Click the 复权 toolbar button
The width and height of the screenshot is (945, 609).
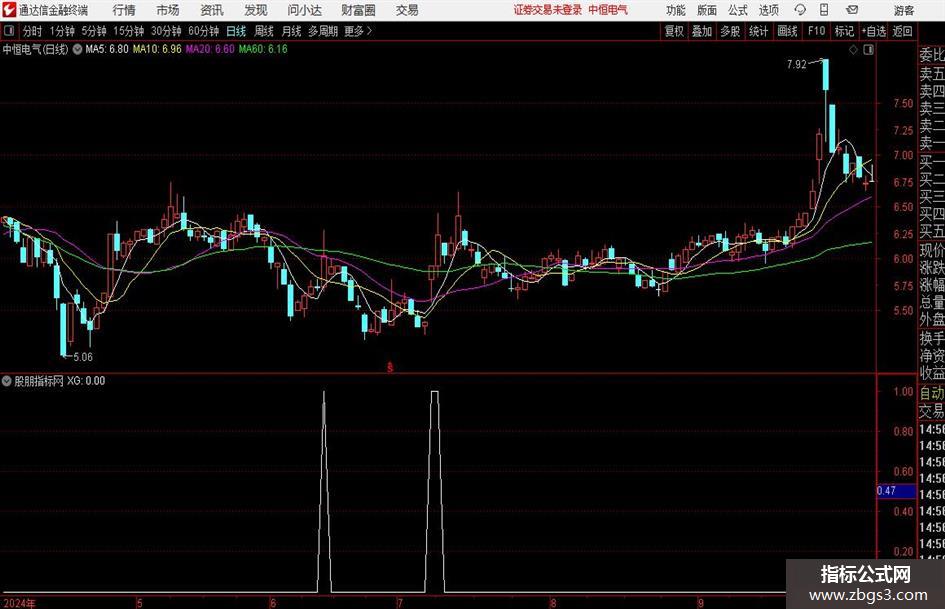[674, 31]
